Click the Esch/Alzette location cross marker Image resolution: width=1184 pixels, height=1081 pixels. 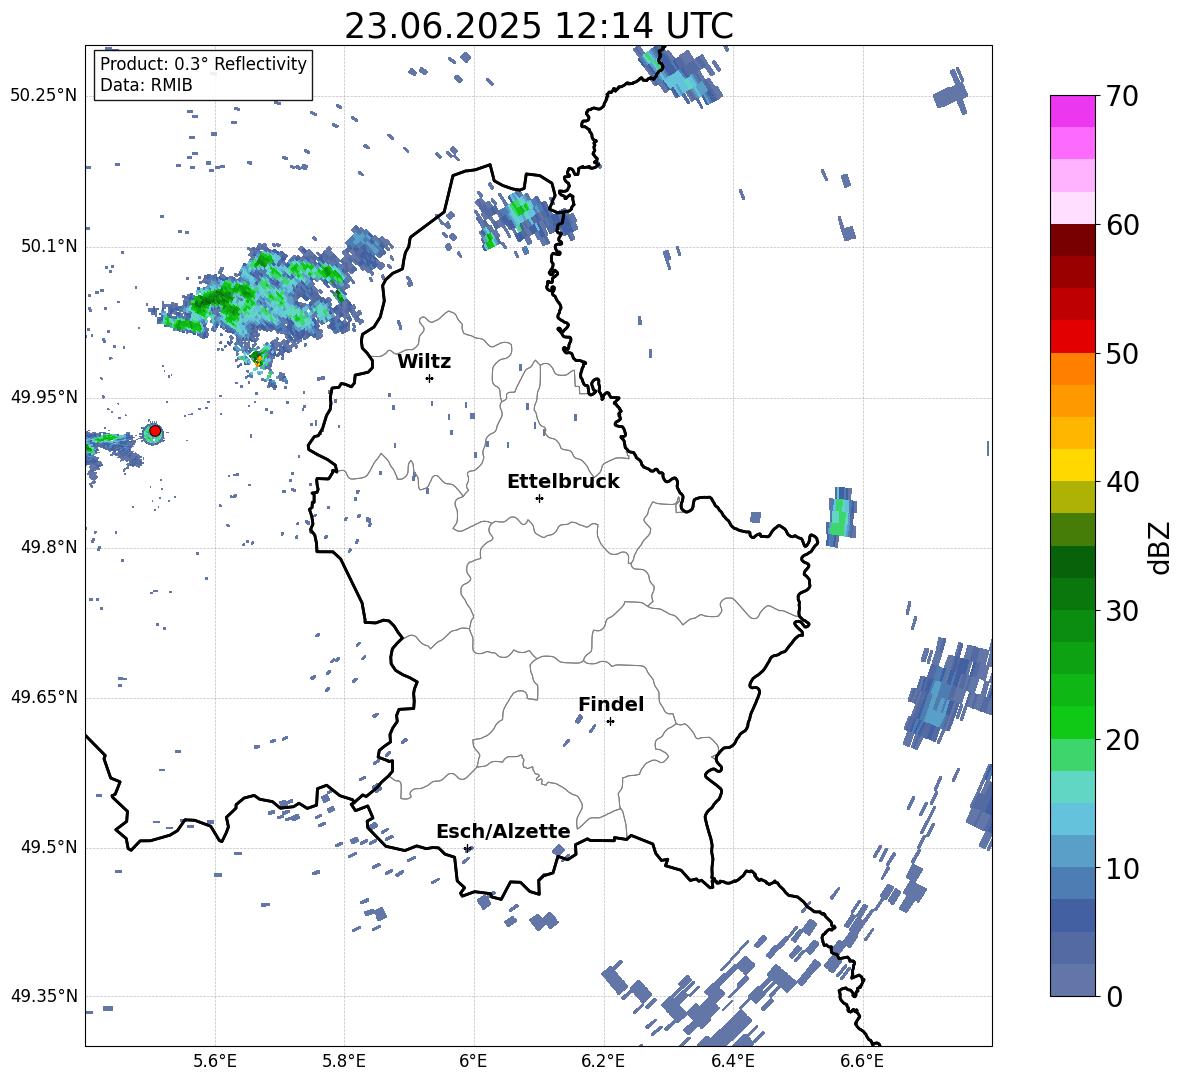pyautogui.click(x=467, y=848)
